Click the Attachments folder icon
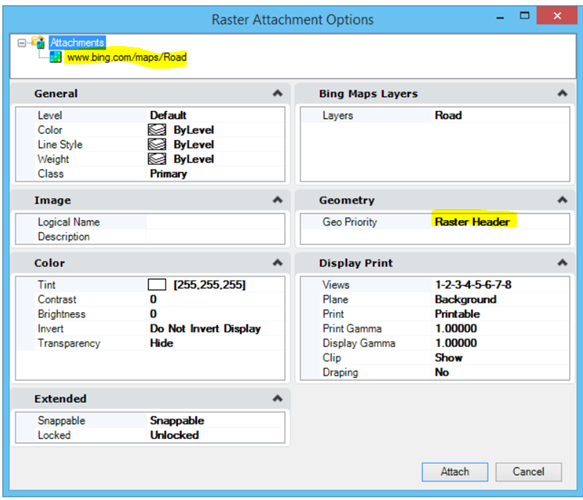583x500 pixels. coord(38,42)
